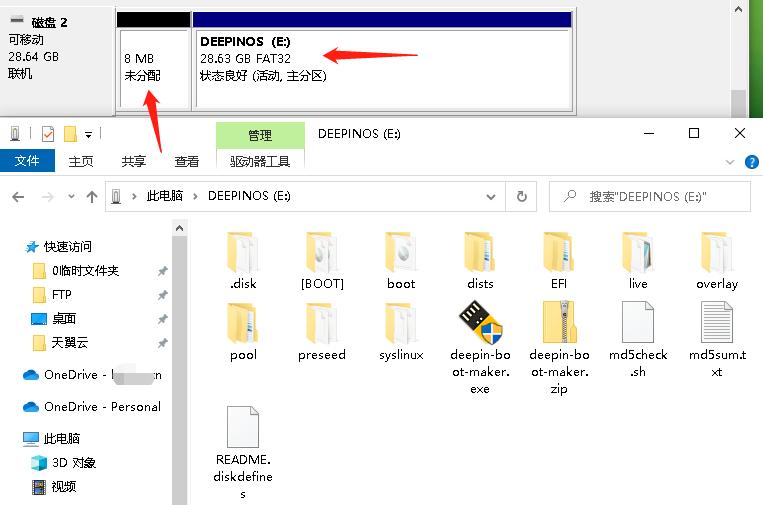Select the DEEPINOS (E:) FAT32 partition
Screen dimensions: 763x505
(382, 69)
